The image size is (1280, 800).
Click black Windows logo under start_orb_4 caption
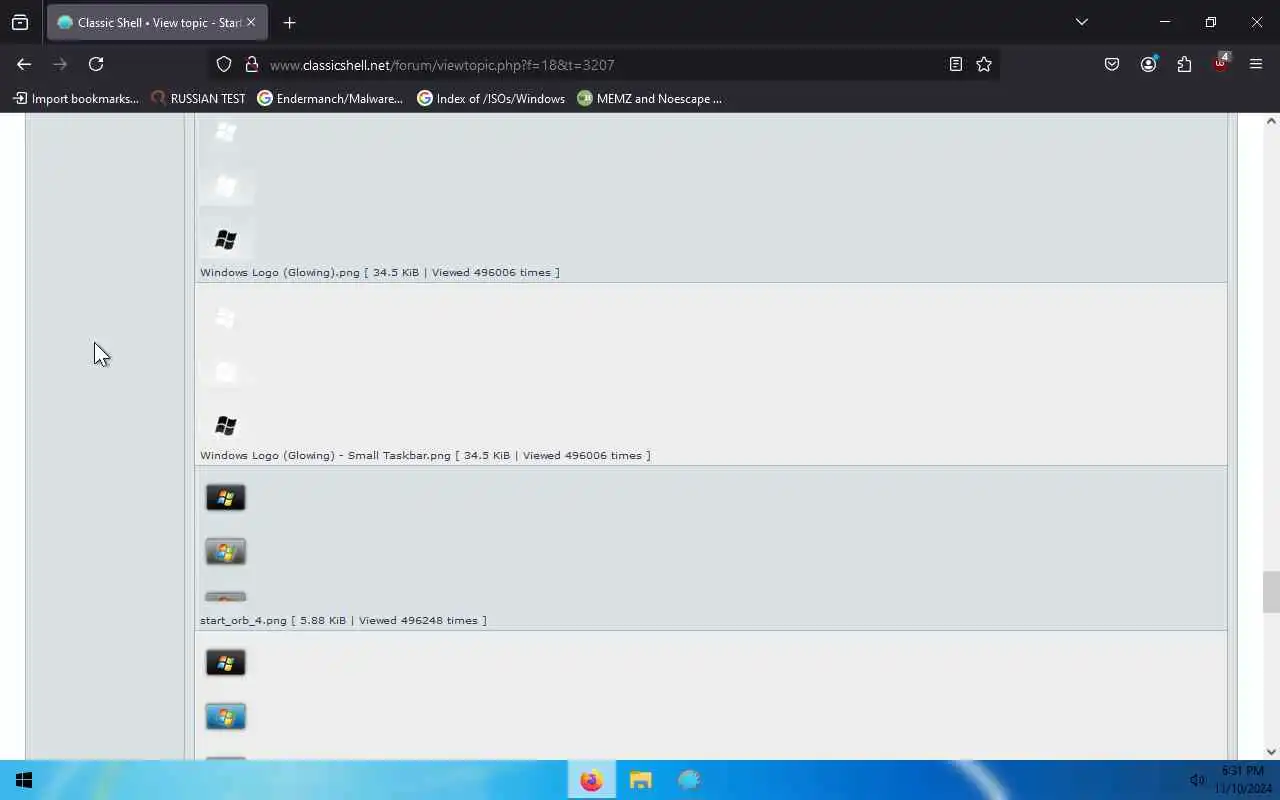point(226,663)
